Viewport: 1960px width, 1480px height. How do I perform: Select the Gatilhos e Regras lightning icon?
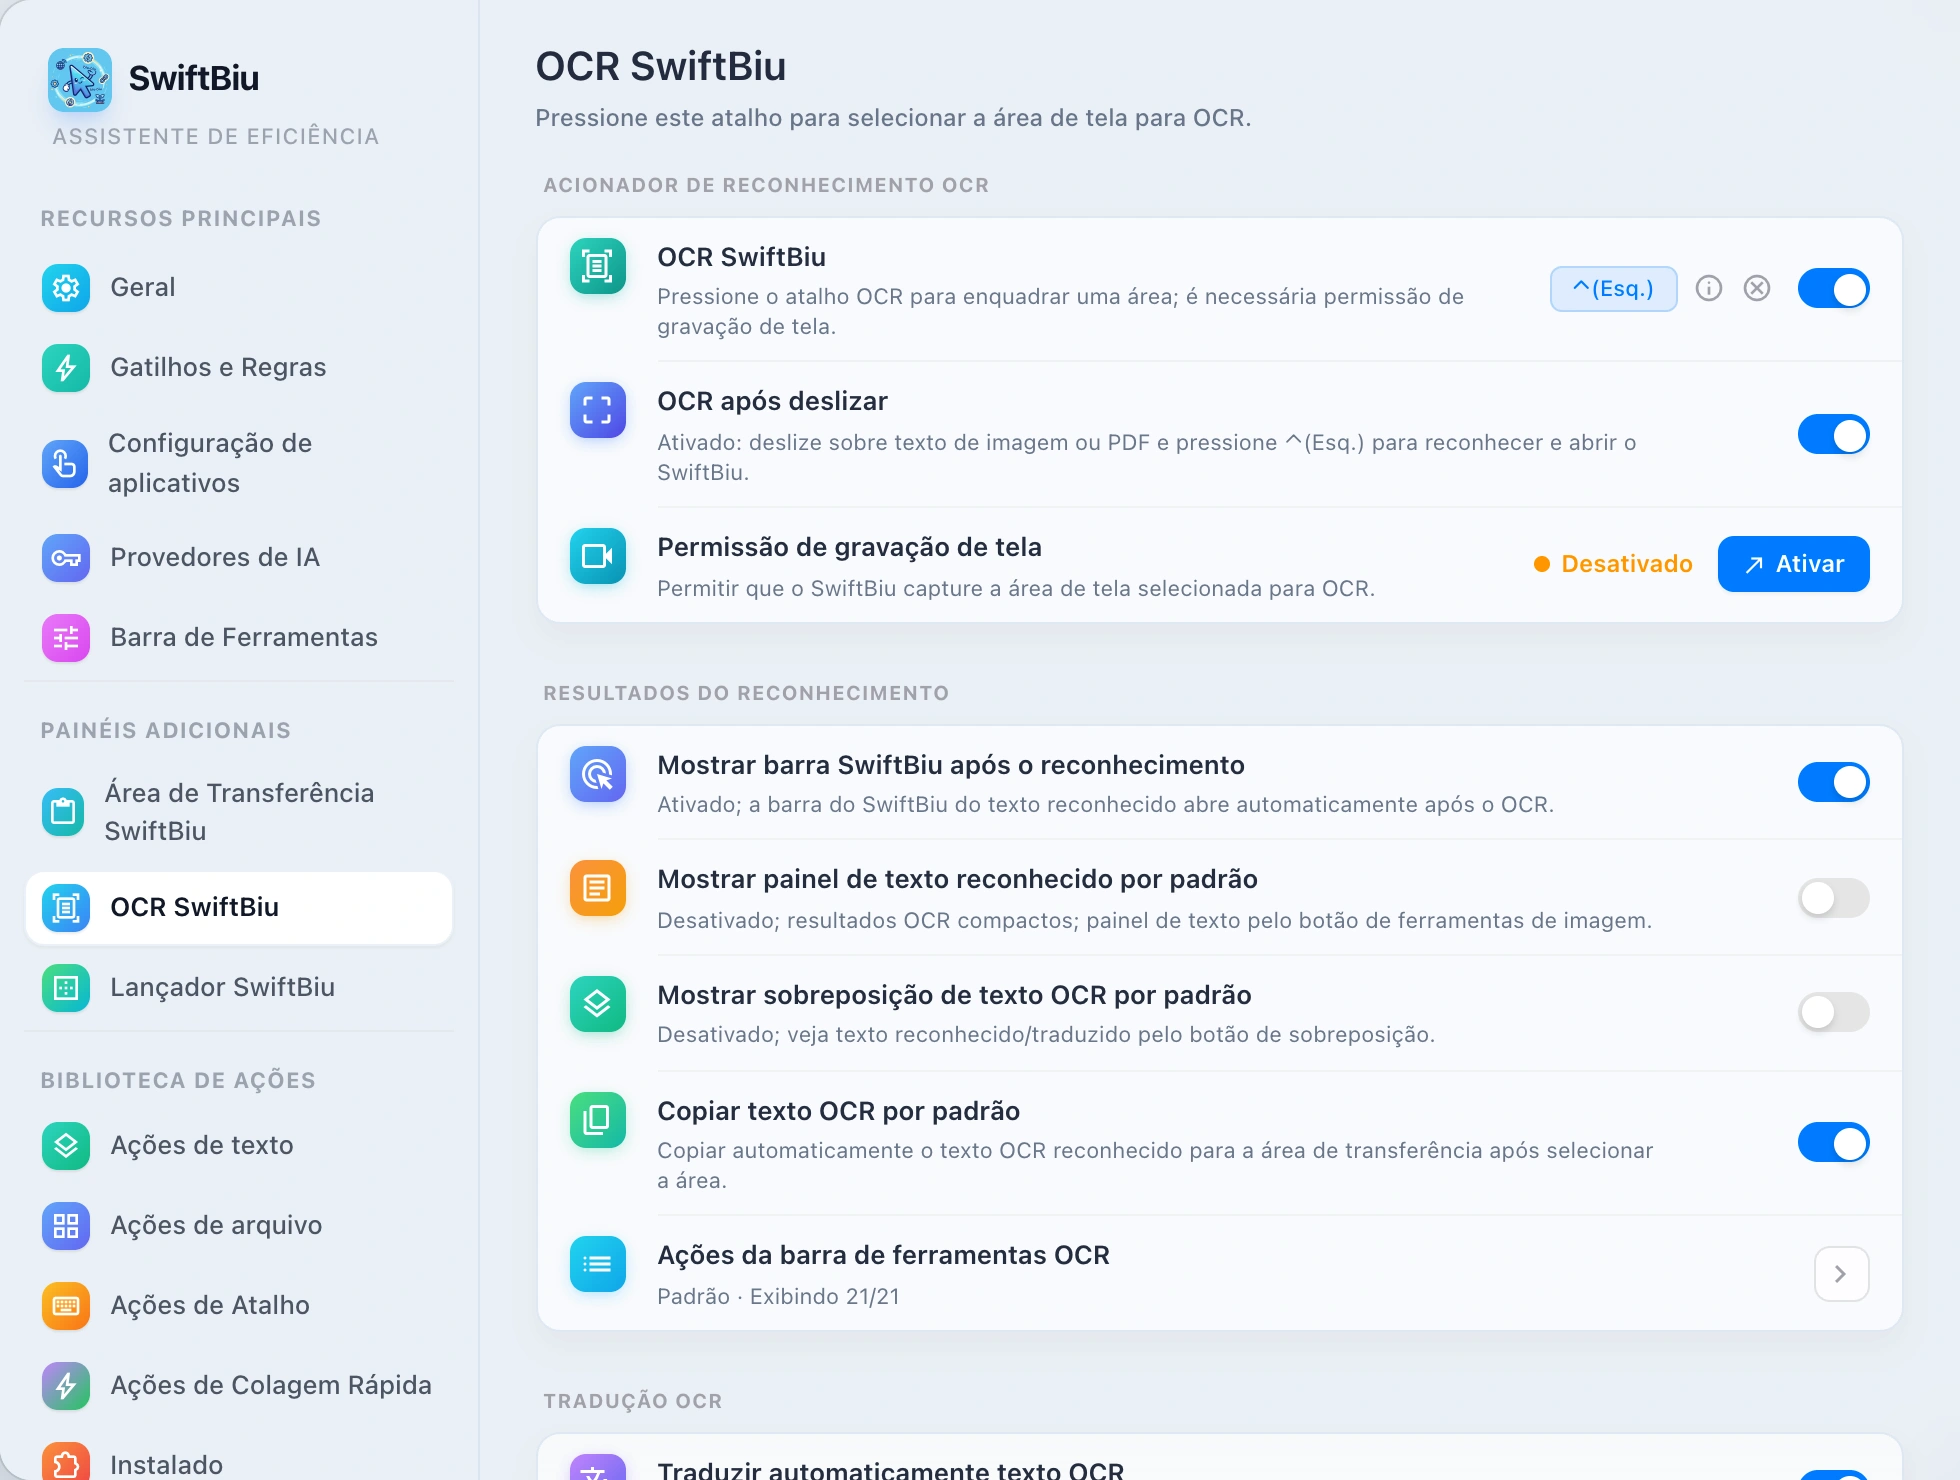pyautogui.click(x=66, y=368)
